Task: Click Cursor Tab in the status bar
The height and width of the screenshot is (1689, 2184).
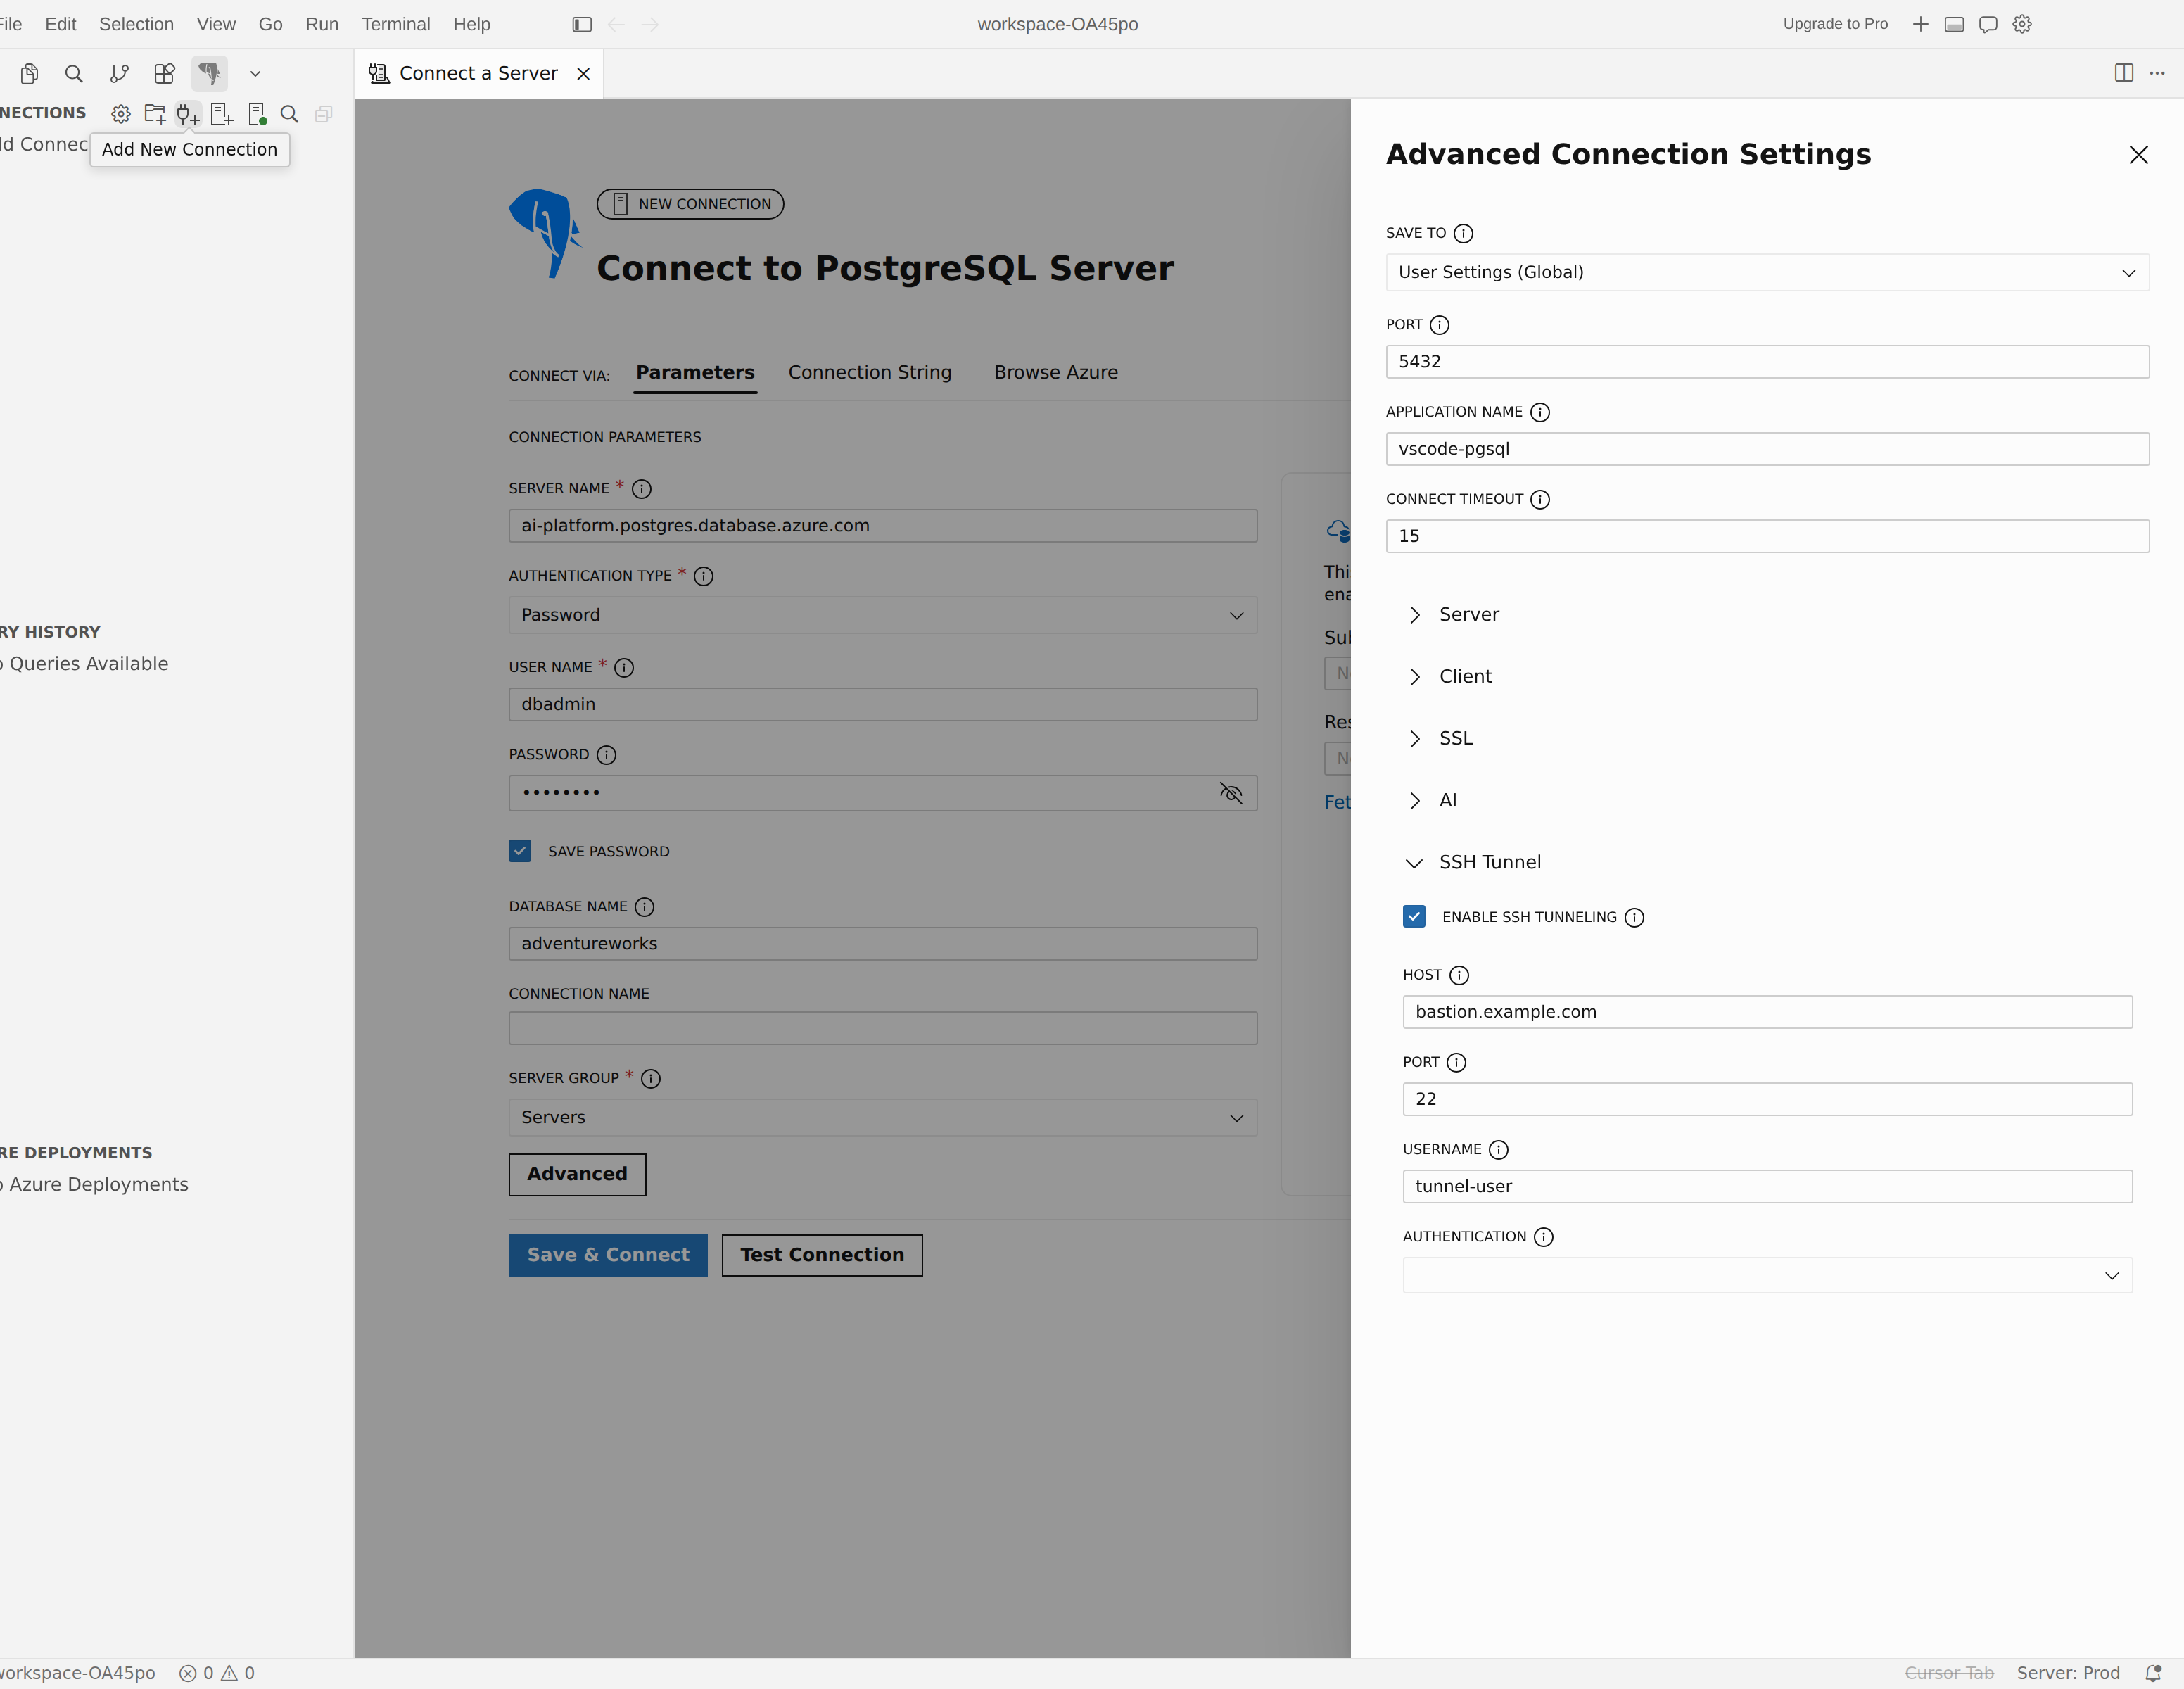Action: coord(1949,1673)
